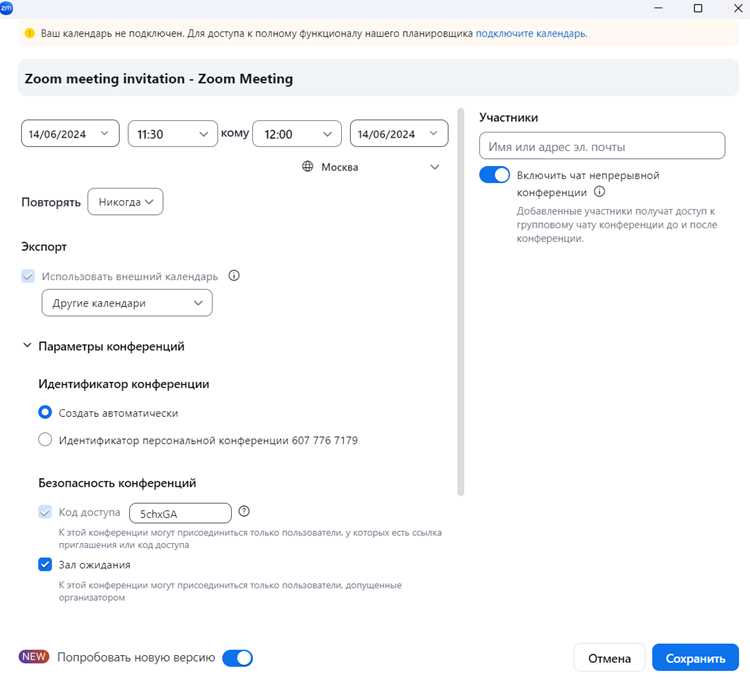Toggle the continuous meeting chat switch

tap(495, 175)
